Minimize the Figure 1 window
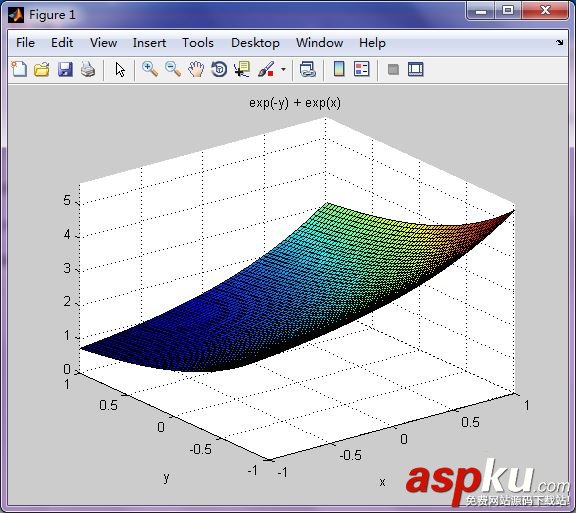 [x=481, y=10]
